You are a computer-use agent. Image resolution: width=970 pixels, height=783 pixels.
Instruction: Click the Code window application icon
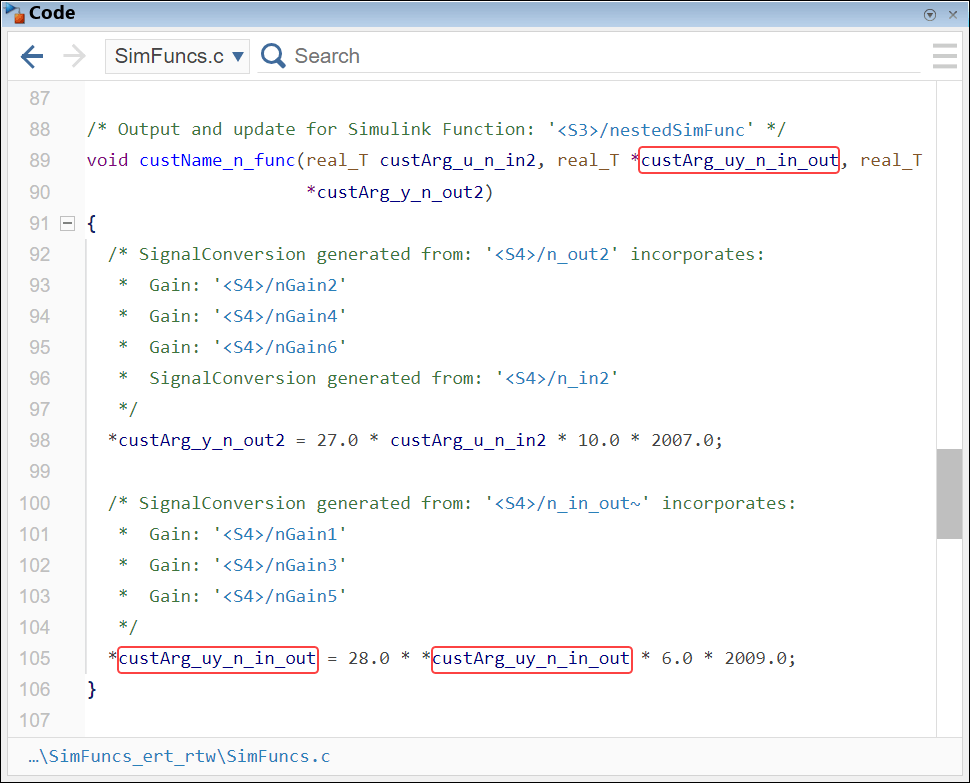(x=16, y=13)
